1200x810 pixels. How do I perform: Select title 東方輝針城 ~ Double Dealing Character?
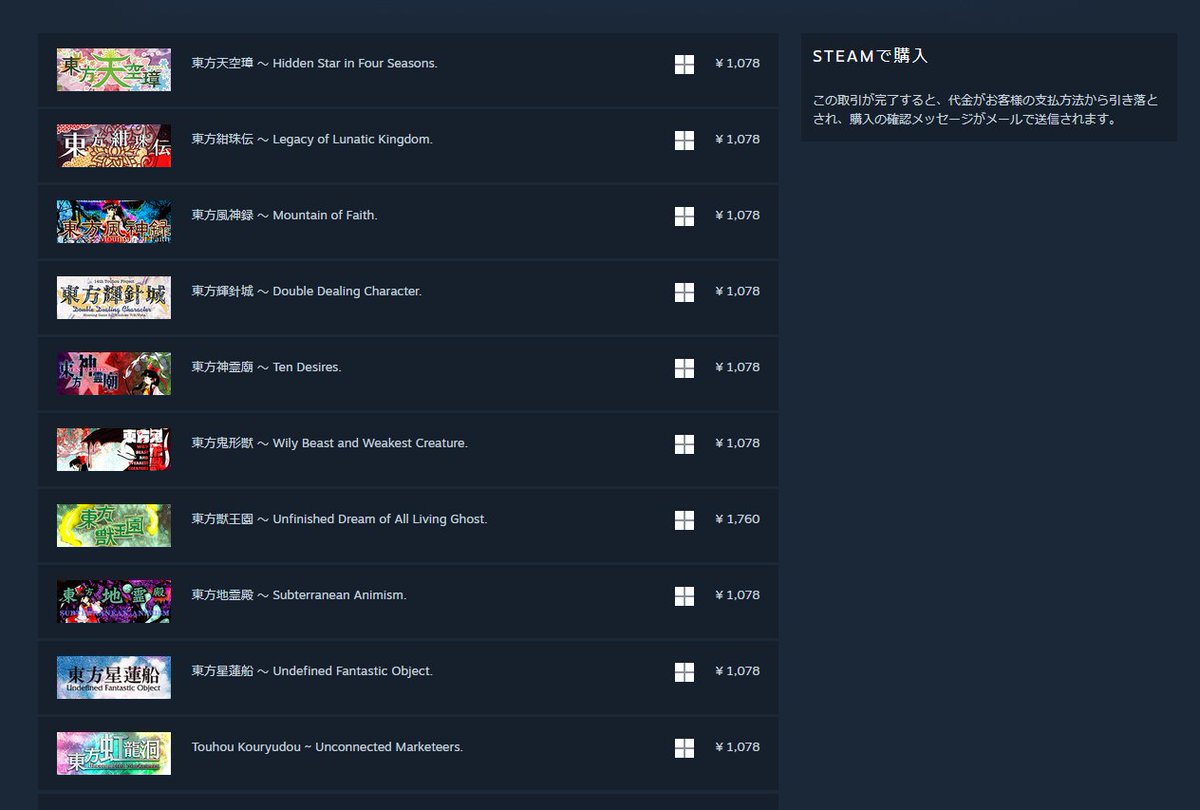click(x=306, y=291)
